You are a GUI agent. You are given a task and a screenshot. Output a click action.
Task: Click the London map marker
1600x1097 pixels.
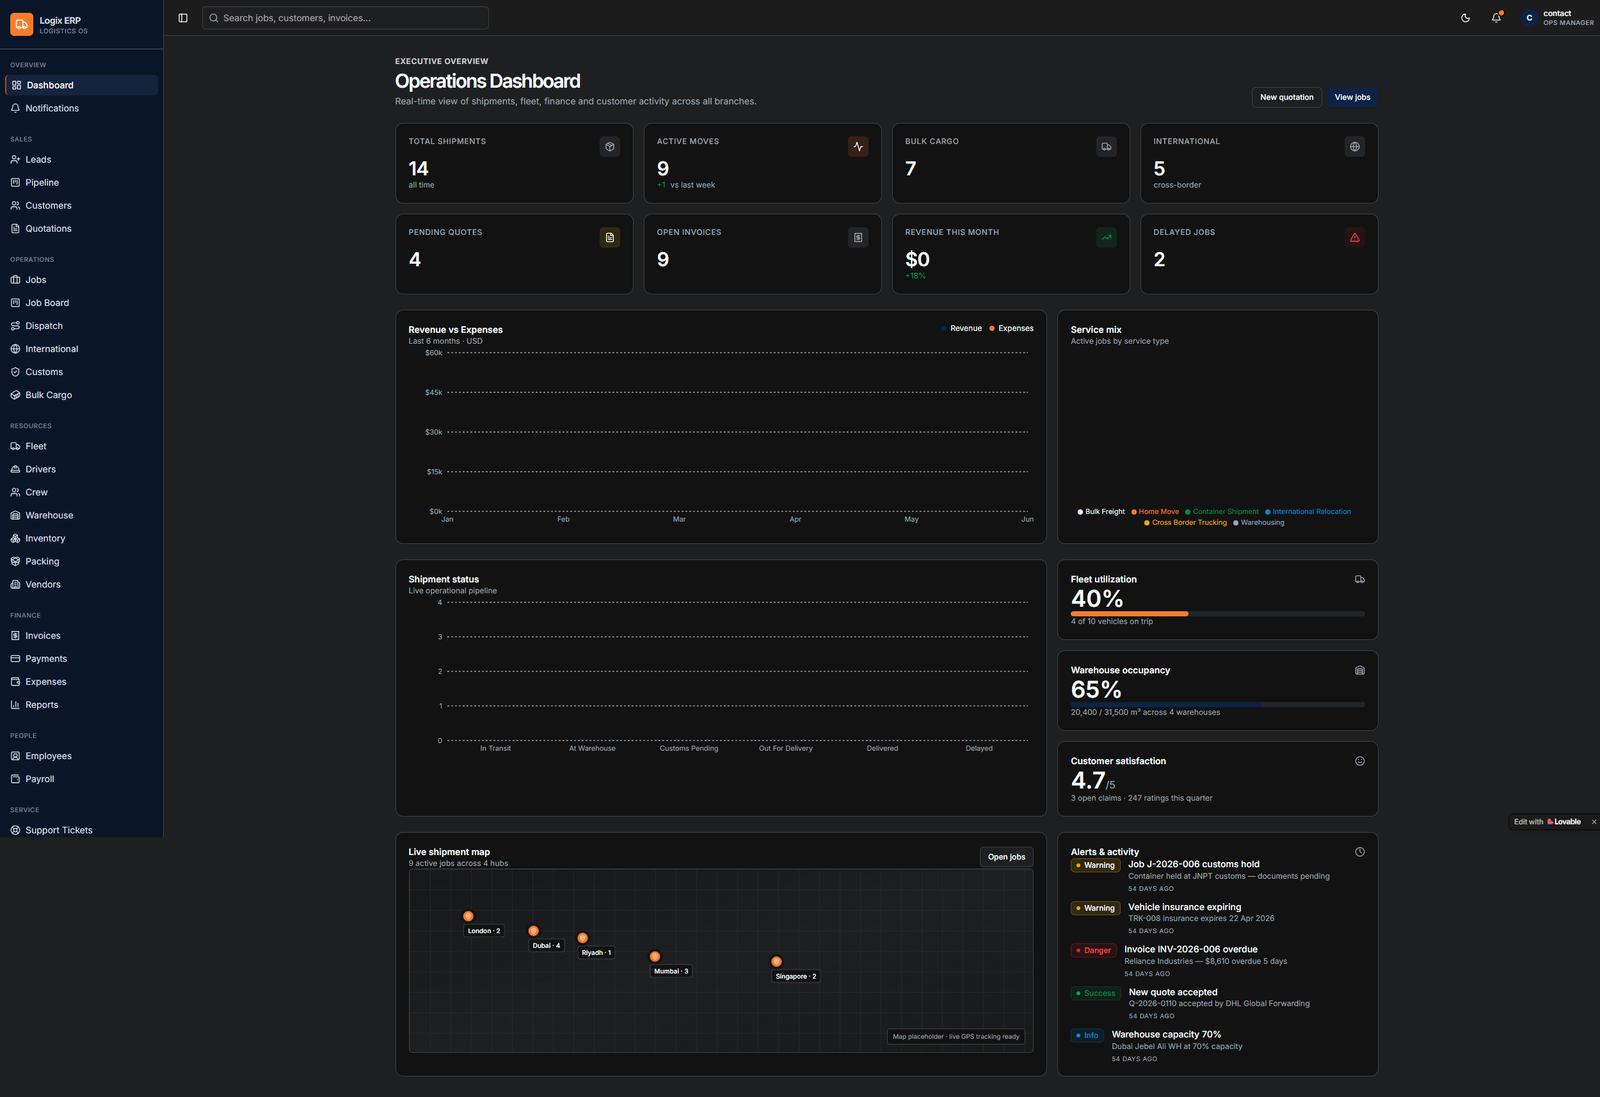pos(468,916)
